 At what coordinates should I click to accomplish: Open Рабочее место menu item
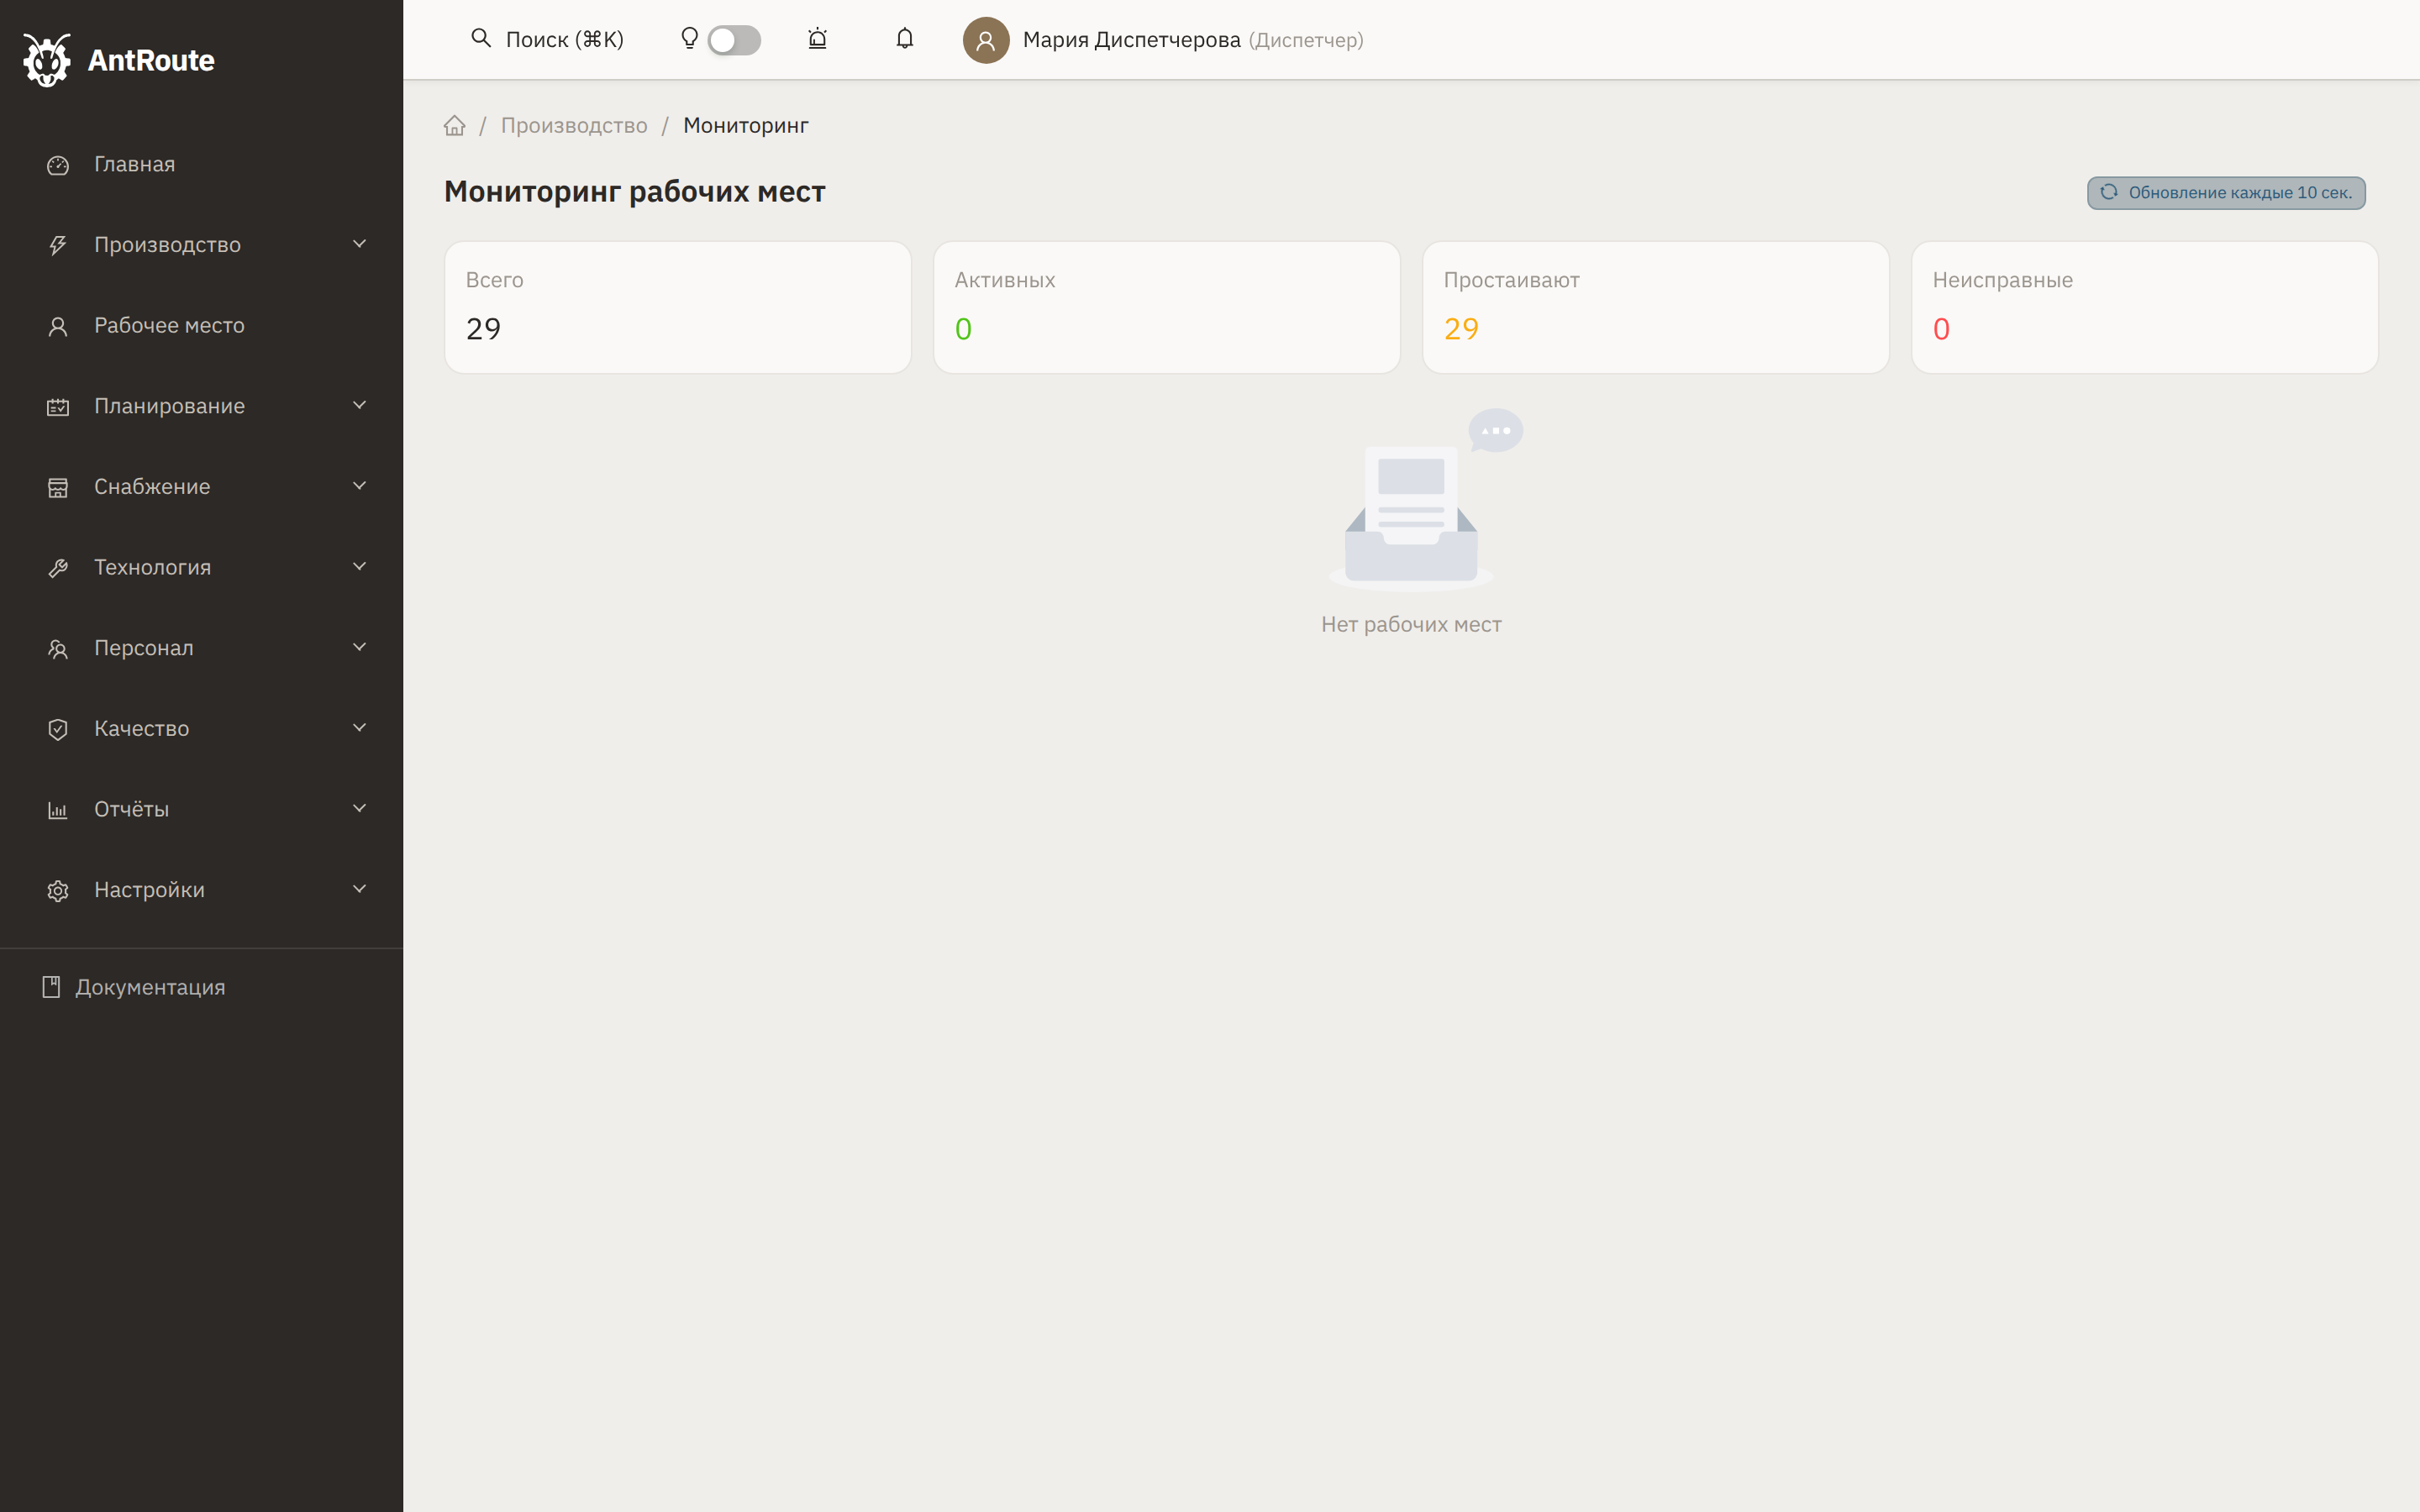(x=169, y=326)
